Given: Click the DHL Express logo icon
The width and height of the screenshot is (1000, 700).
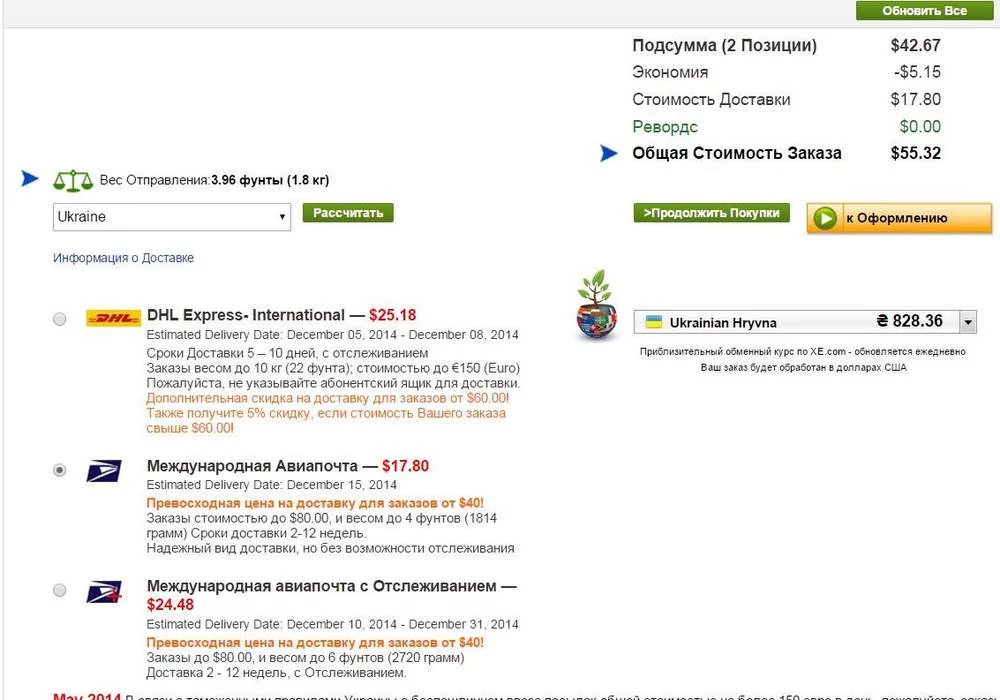Looking at the screenshot, I should (114, 317).
